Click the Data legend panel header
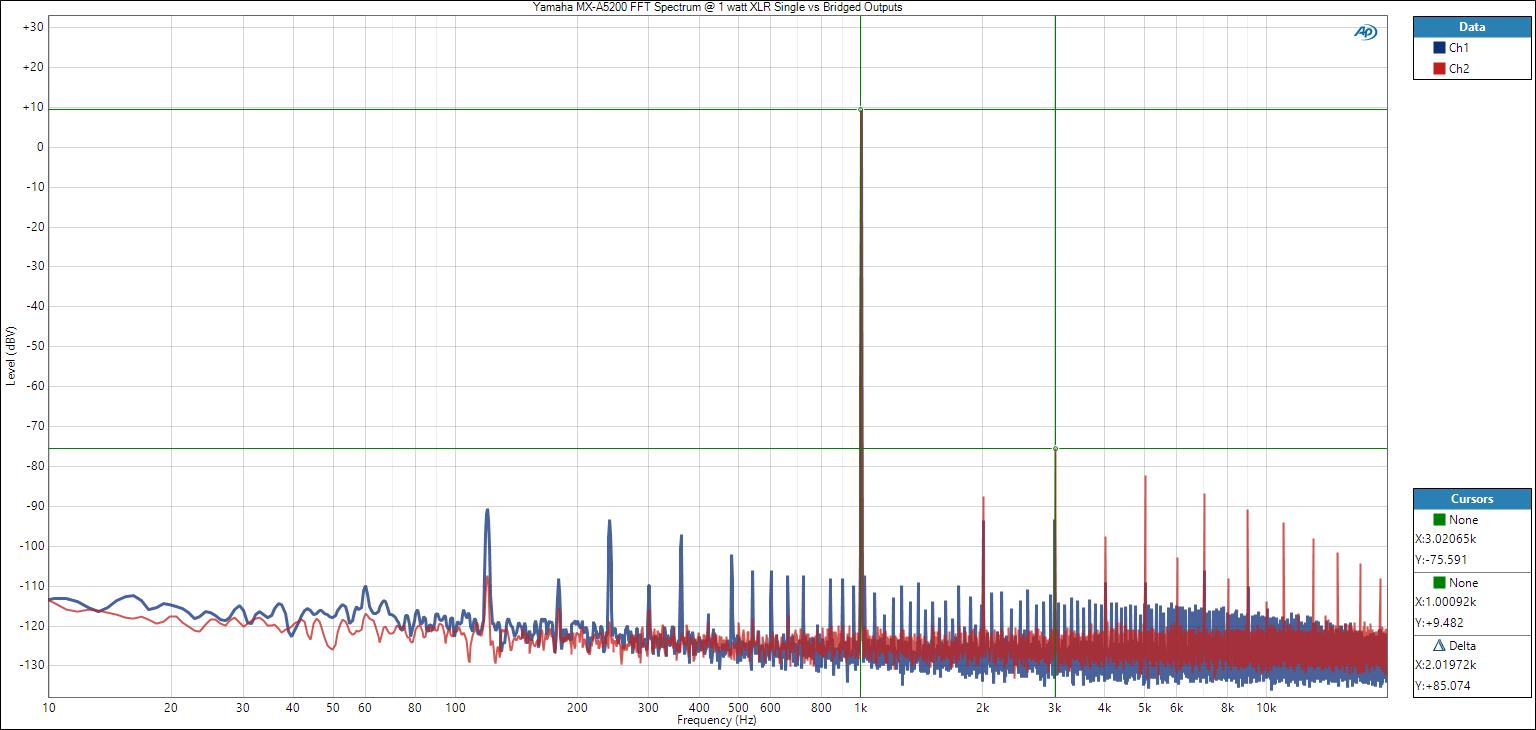 pyautogui.click(x=1471, y=27)
